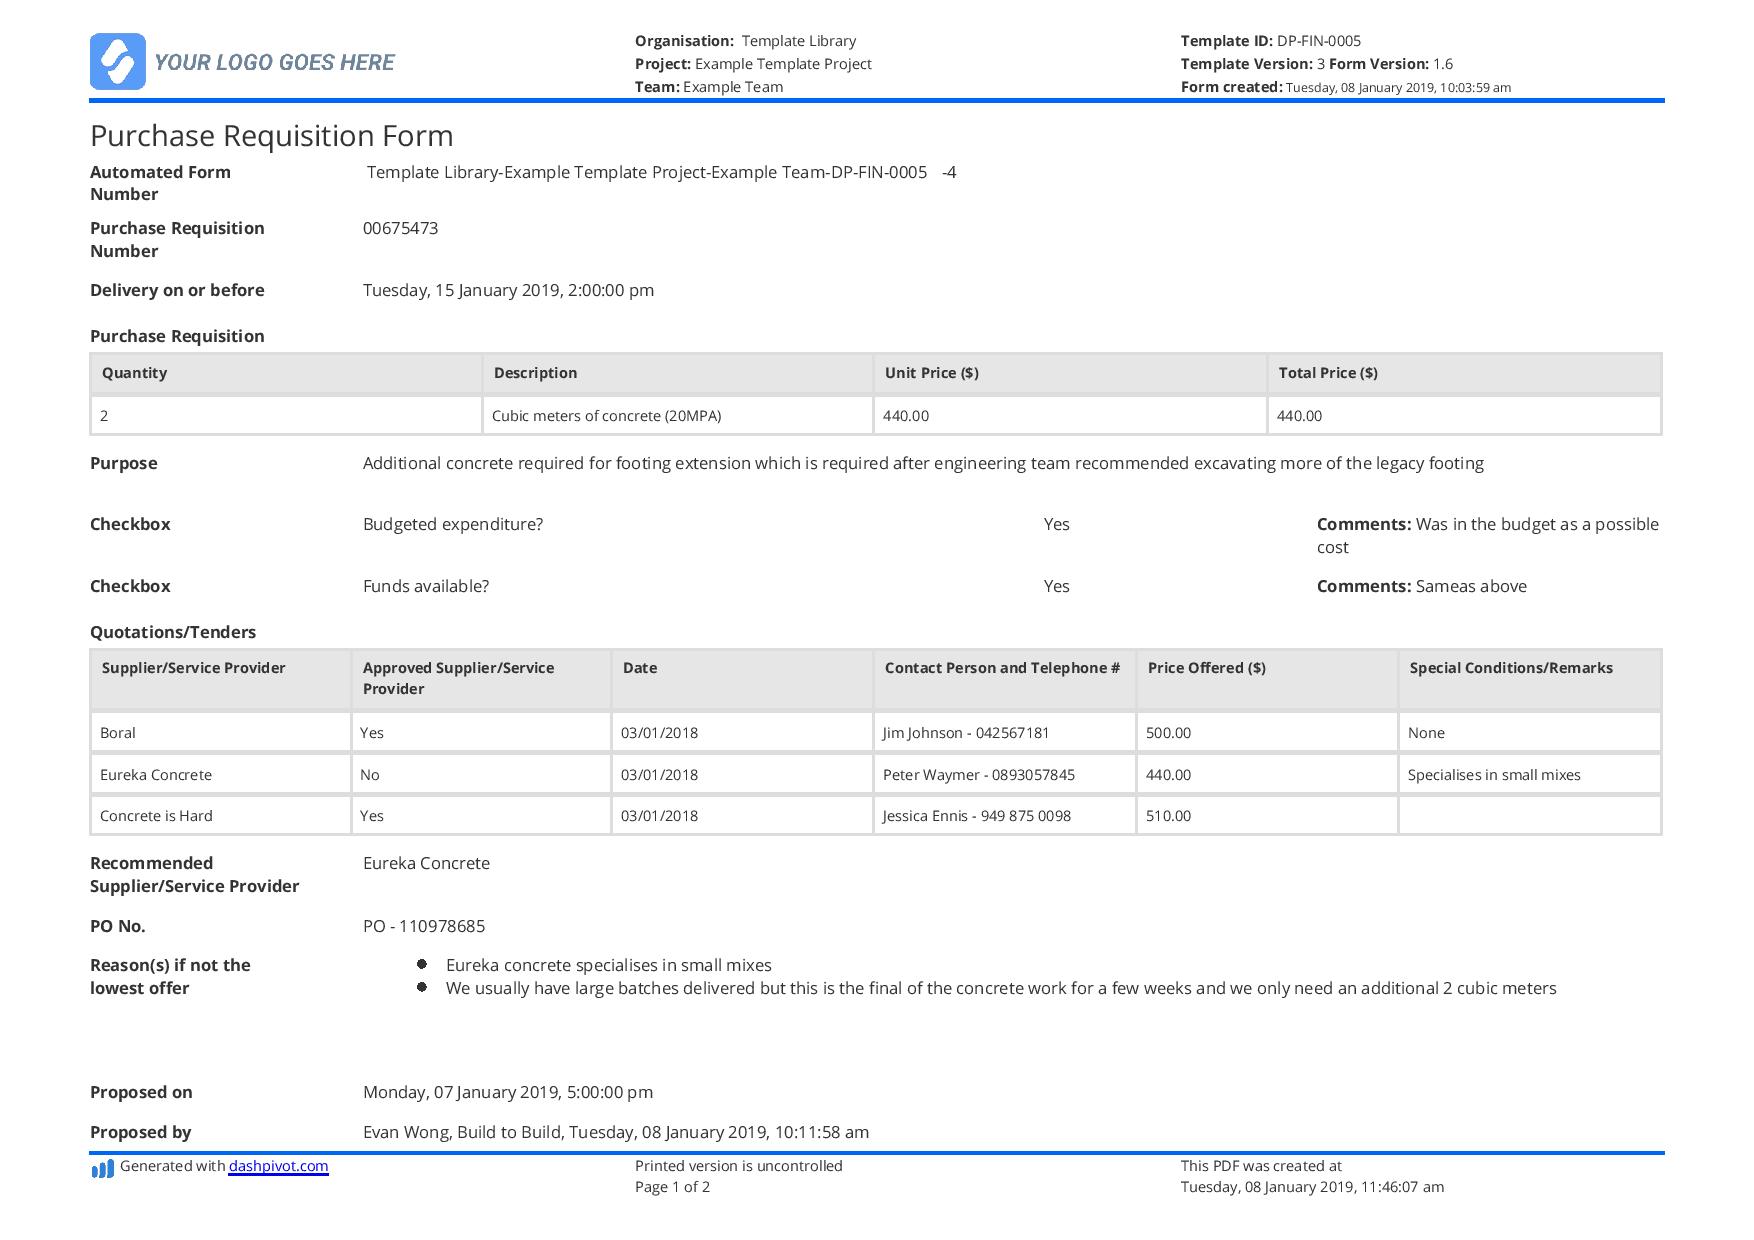Viewport: 1754px width, 1240px height.
Task: Select the 'Funds available?' Yes value
Action: pyautogui.click(x=1056, y=586)
